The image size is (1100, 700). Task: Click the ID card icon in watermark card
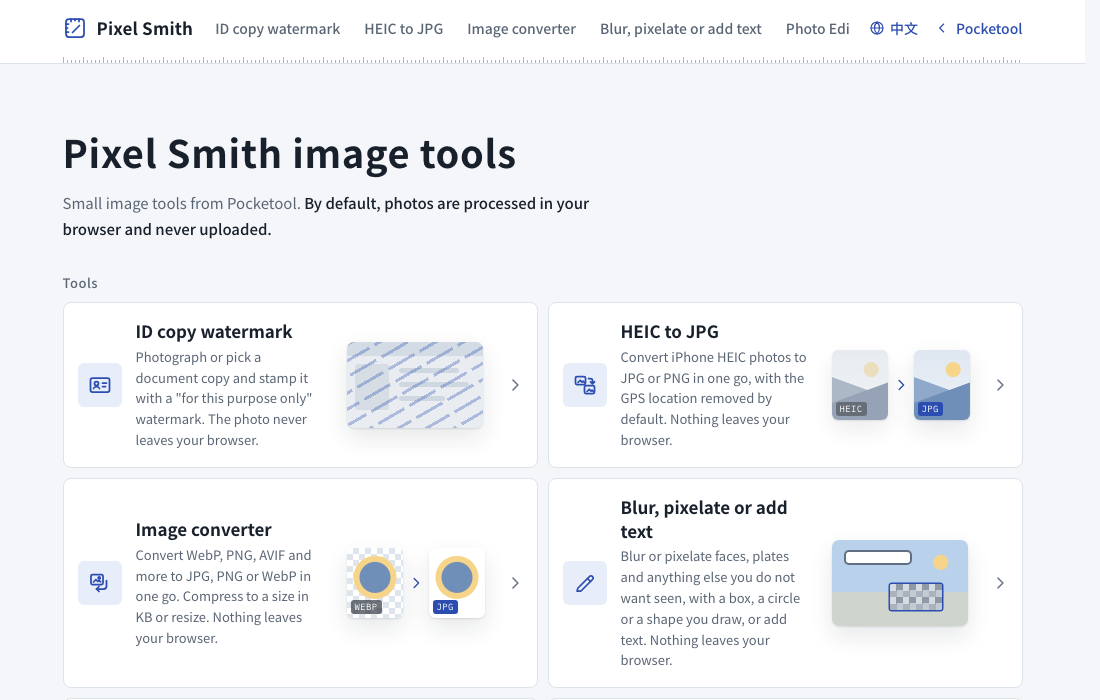(x=100, y=385)
